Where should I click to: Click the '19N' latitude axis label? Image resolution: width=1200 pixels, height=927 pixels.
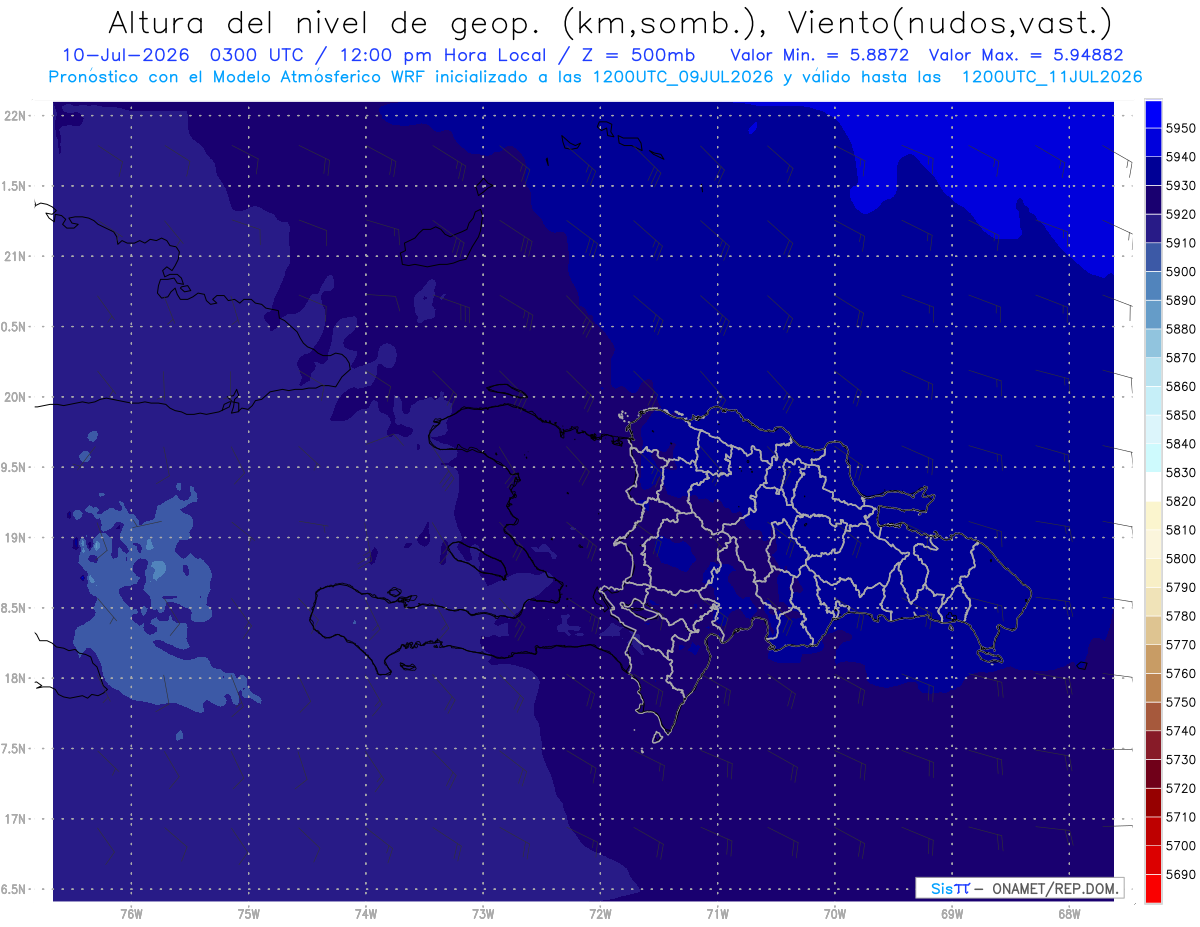(x=15, y=538)
